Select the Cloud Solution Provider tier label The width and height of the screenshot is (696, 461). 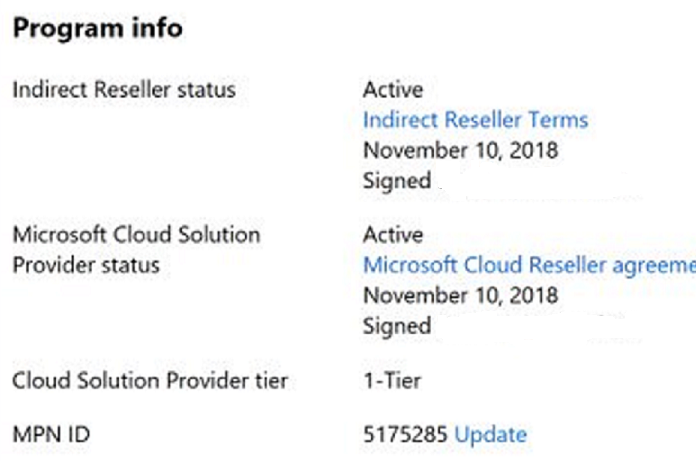pos(149,380)
